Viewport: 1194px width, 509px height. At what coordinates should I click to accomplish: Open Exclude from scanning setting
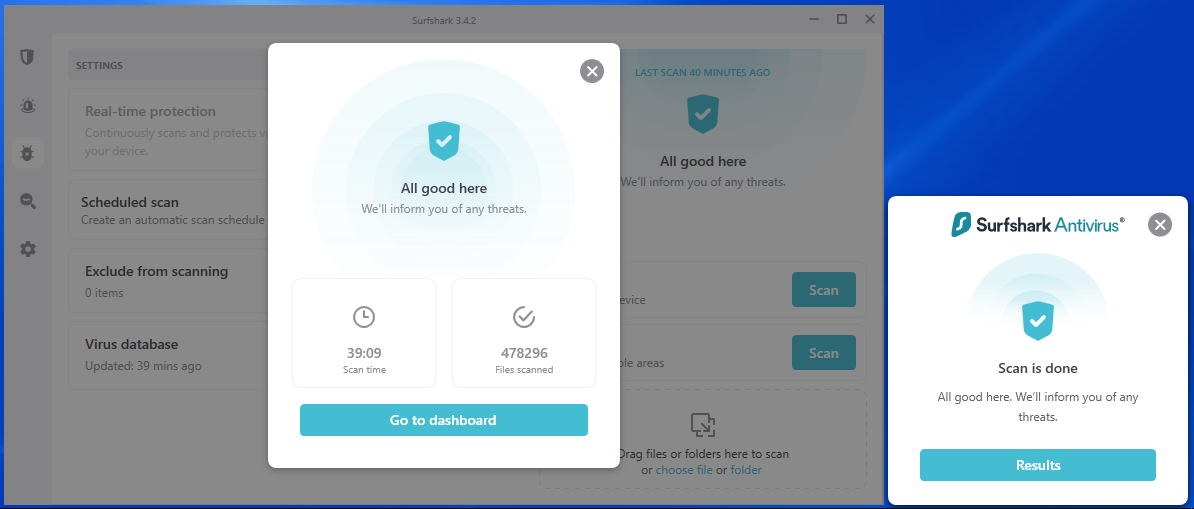click(169, 280)
